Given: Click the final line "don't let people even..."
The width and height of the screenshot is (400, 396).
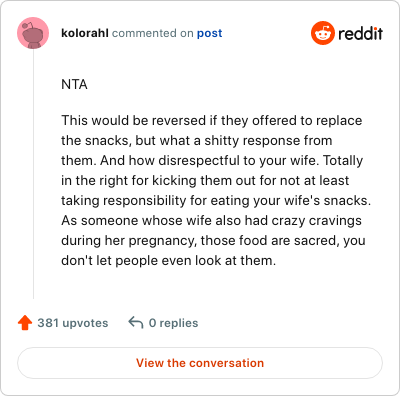Looking at the screenshot, I should pyautogui.click(x=169, y=260).
